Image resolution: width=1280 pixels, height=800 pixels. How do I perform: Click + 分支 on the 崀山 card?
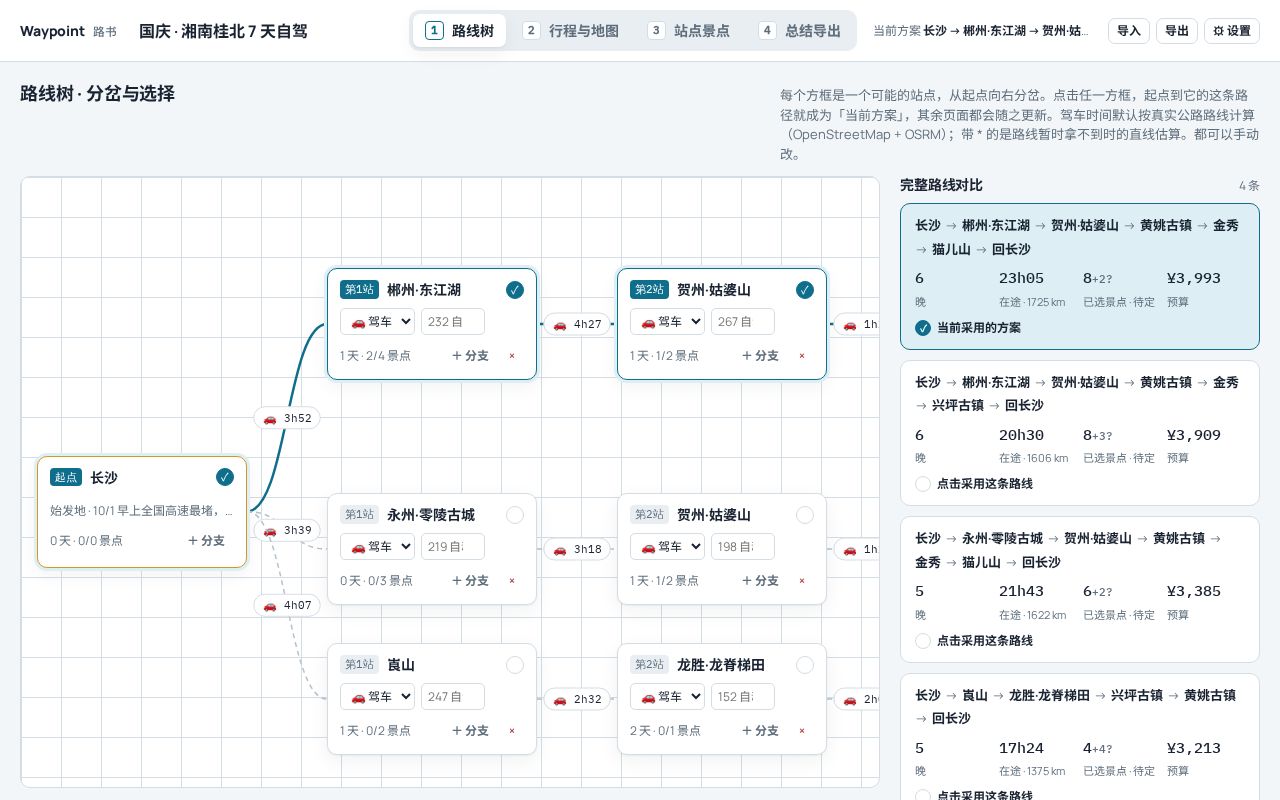[470, 731]
